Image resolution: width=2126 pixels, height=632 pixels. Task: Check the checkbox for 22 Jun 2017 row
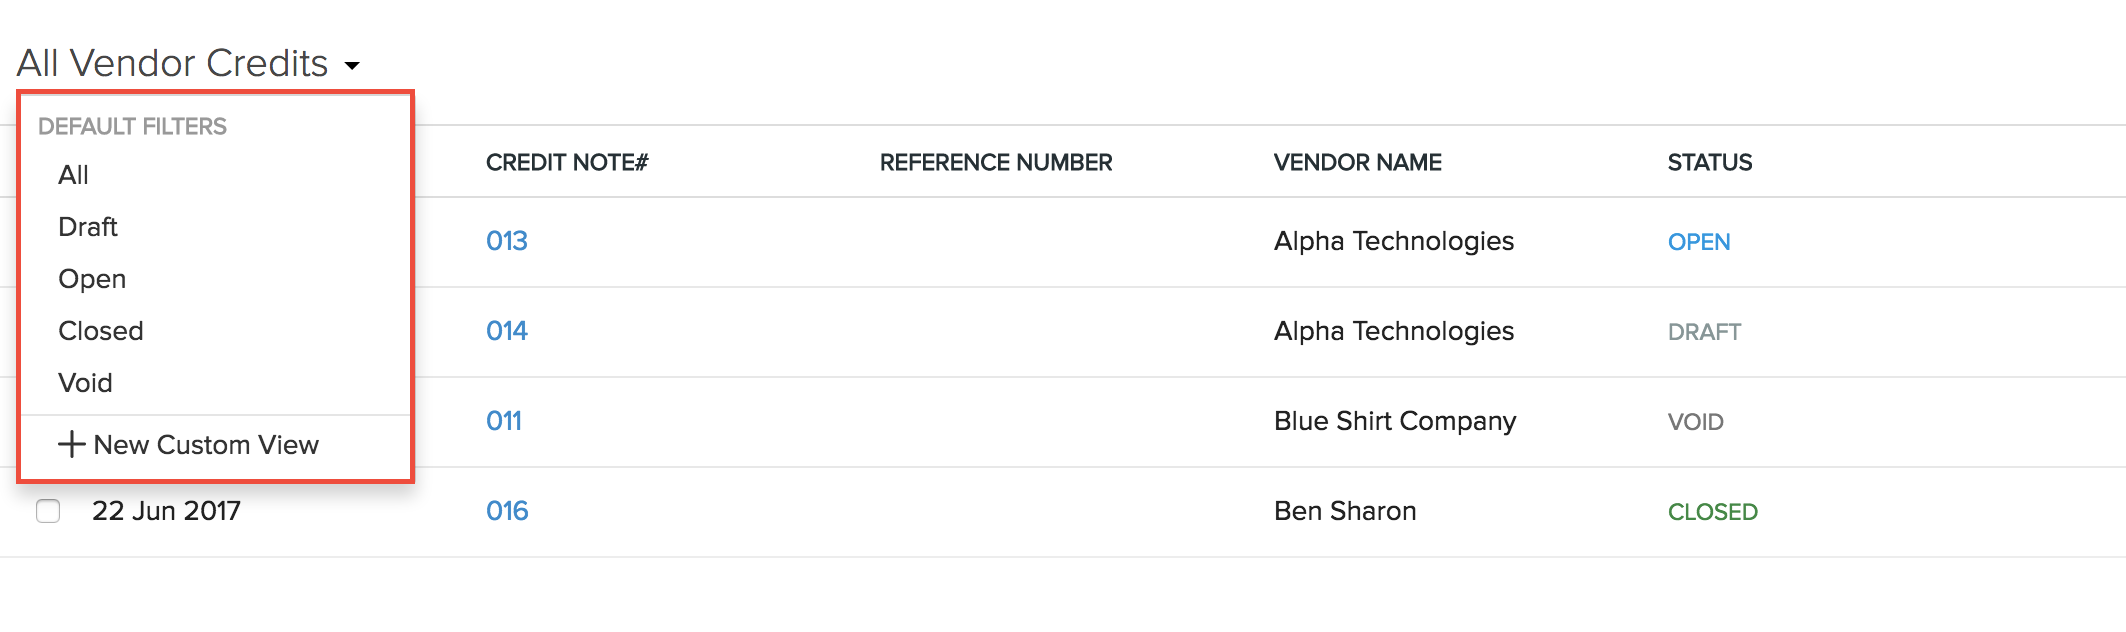click(x=49, y=510)
